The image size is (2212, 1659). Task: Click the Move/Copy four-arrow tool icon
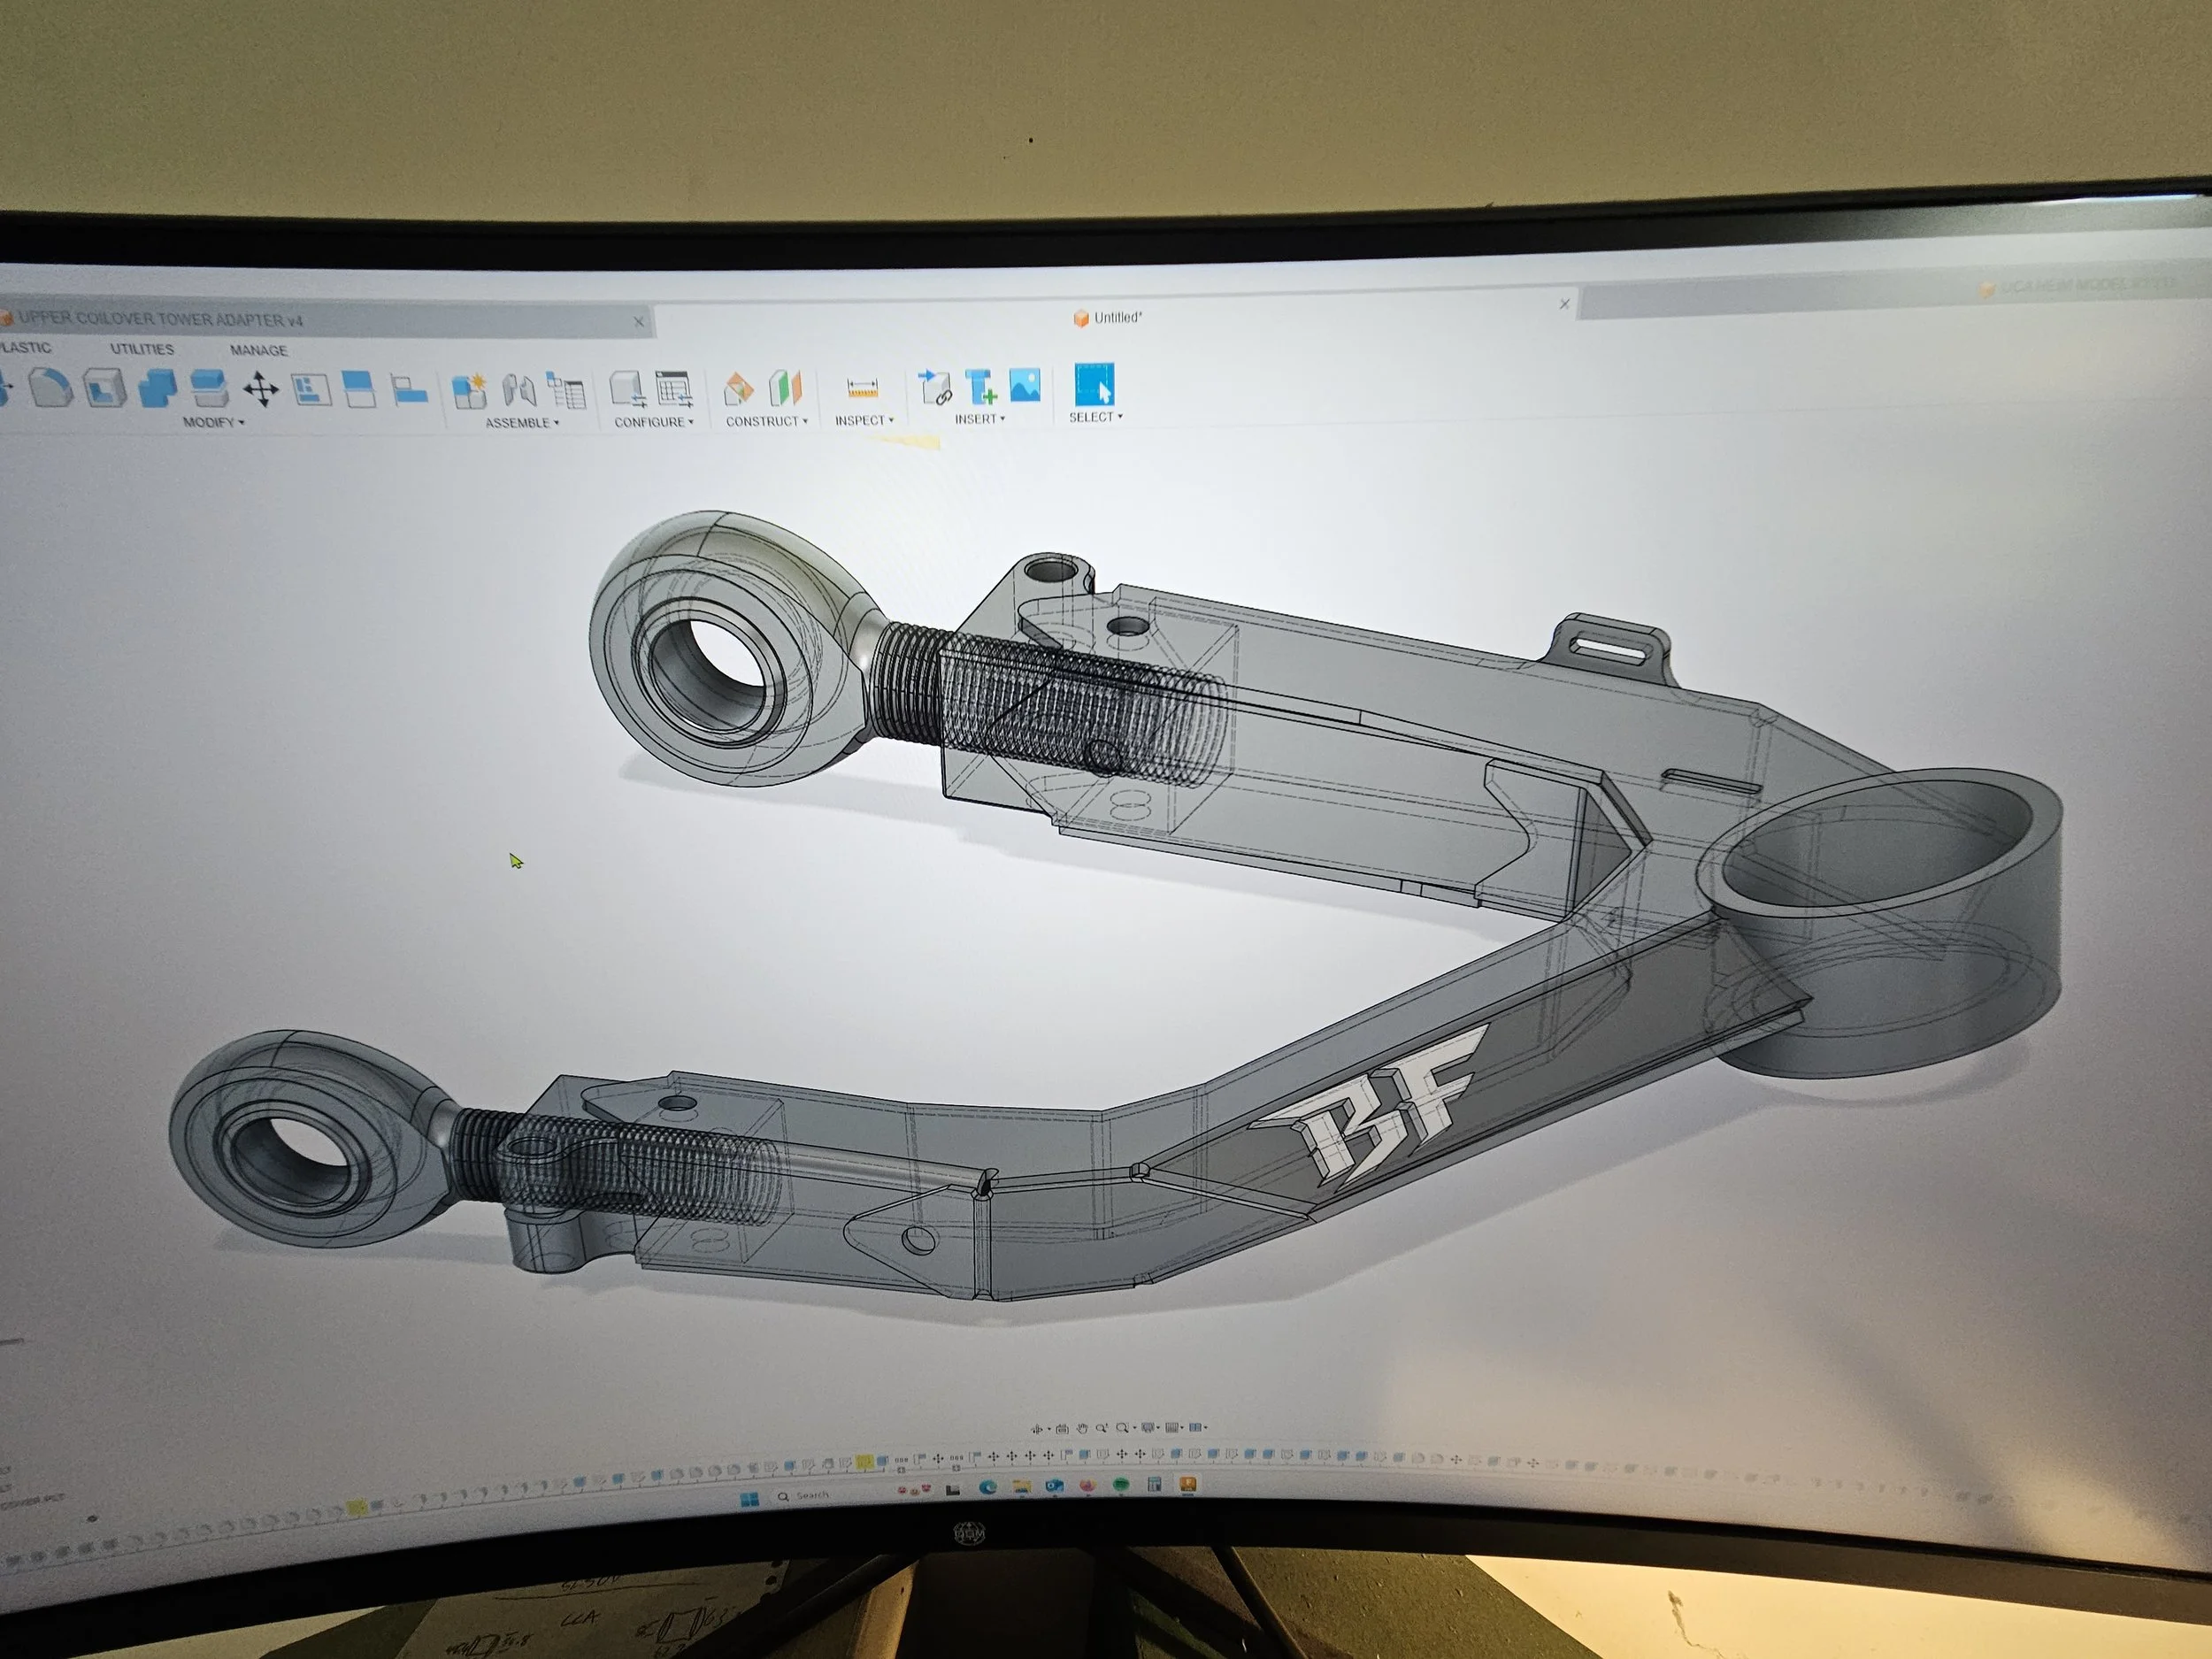coord(260,390)
